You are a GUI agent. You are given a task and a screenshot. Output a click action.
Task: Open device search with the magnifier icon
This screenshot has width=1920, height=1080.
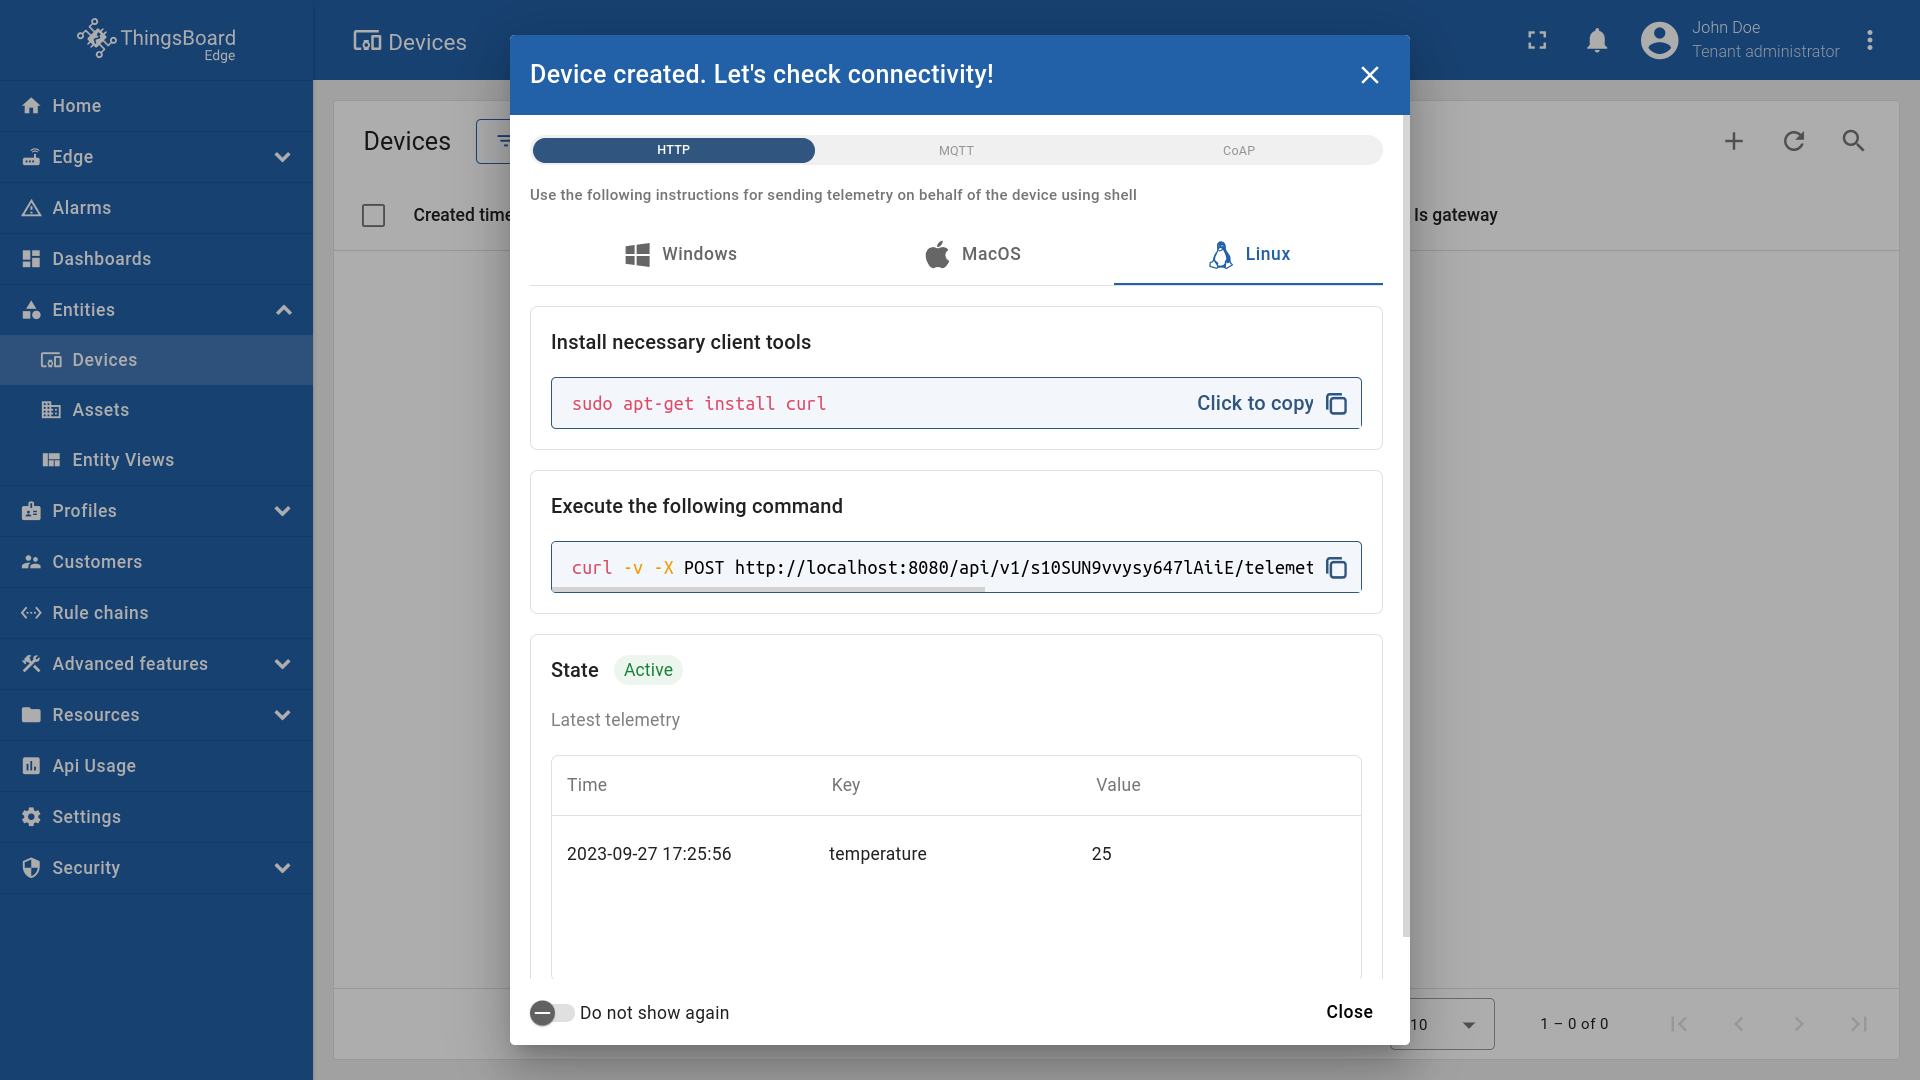click(1853, 141)
